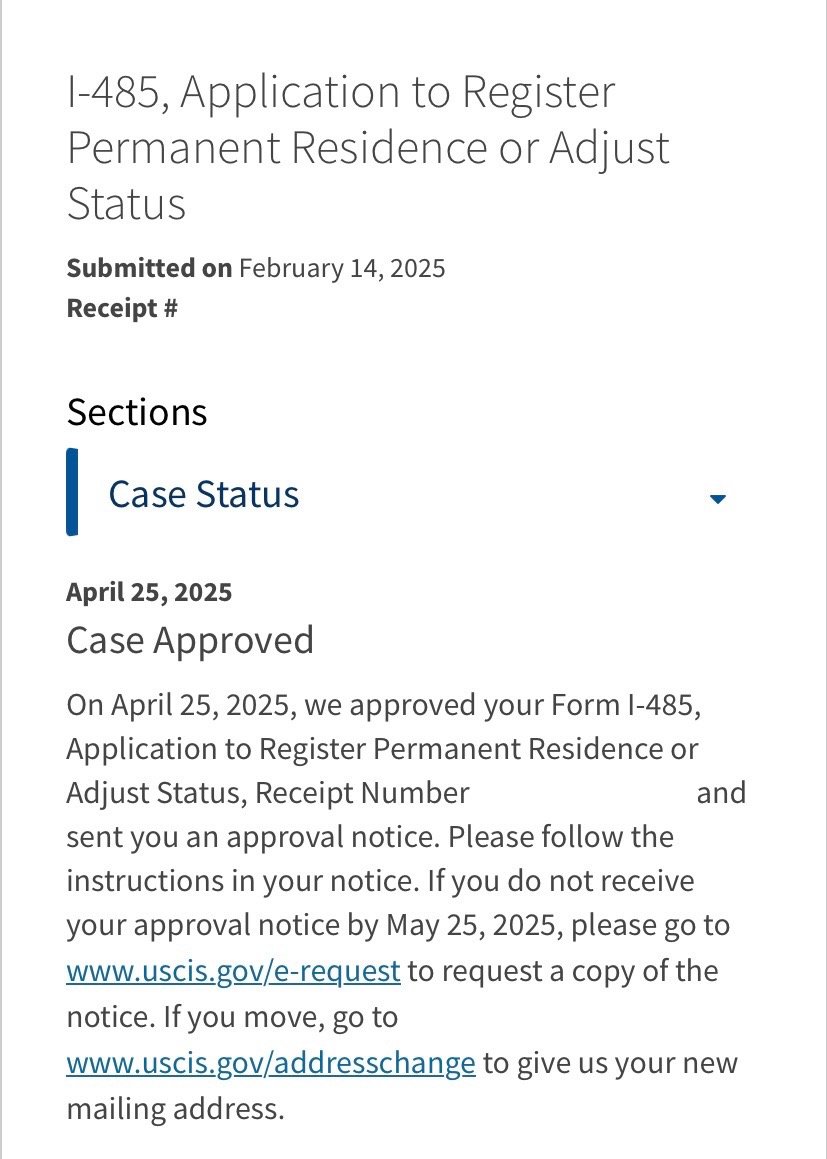This screenshot has width=827, height=1159.
Task: Click the I-485 application title heading
Action: tap(368, 148)
